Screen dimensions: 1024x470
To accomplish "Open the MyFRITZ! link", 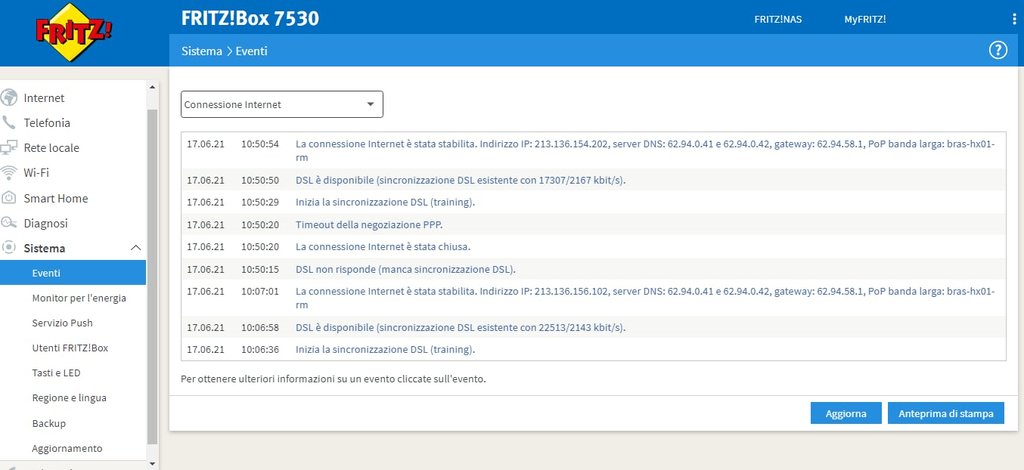I will [x=865, y=20].
